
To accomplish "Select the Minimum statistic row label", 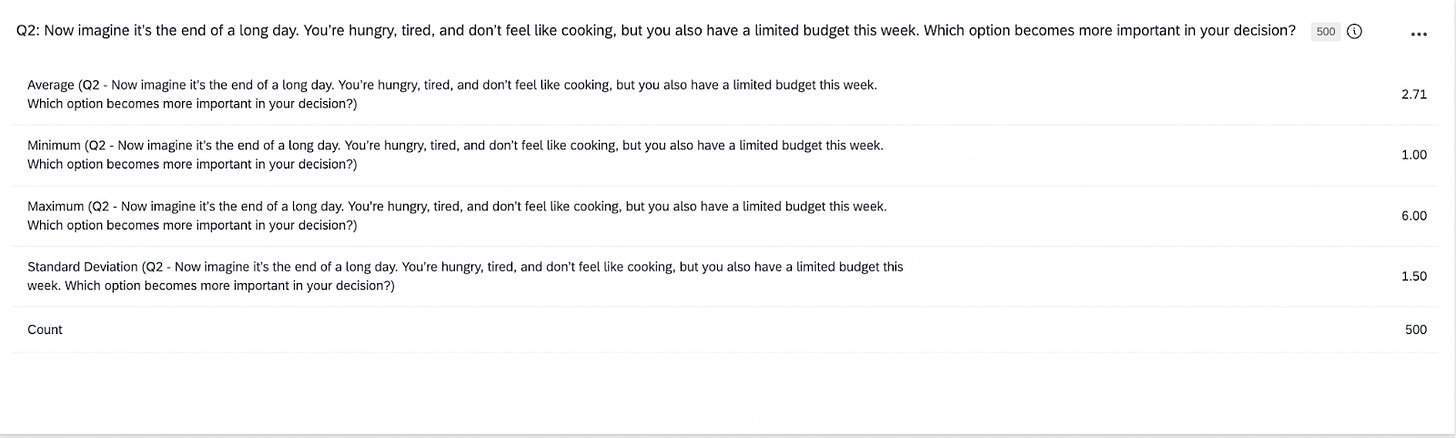I will coord(455,154).
